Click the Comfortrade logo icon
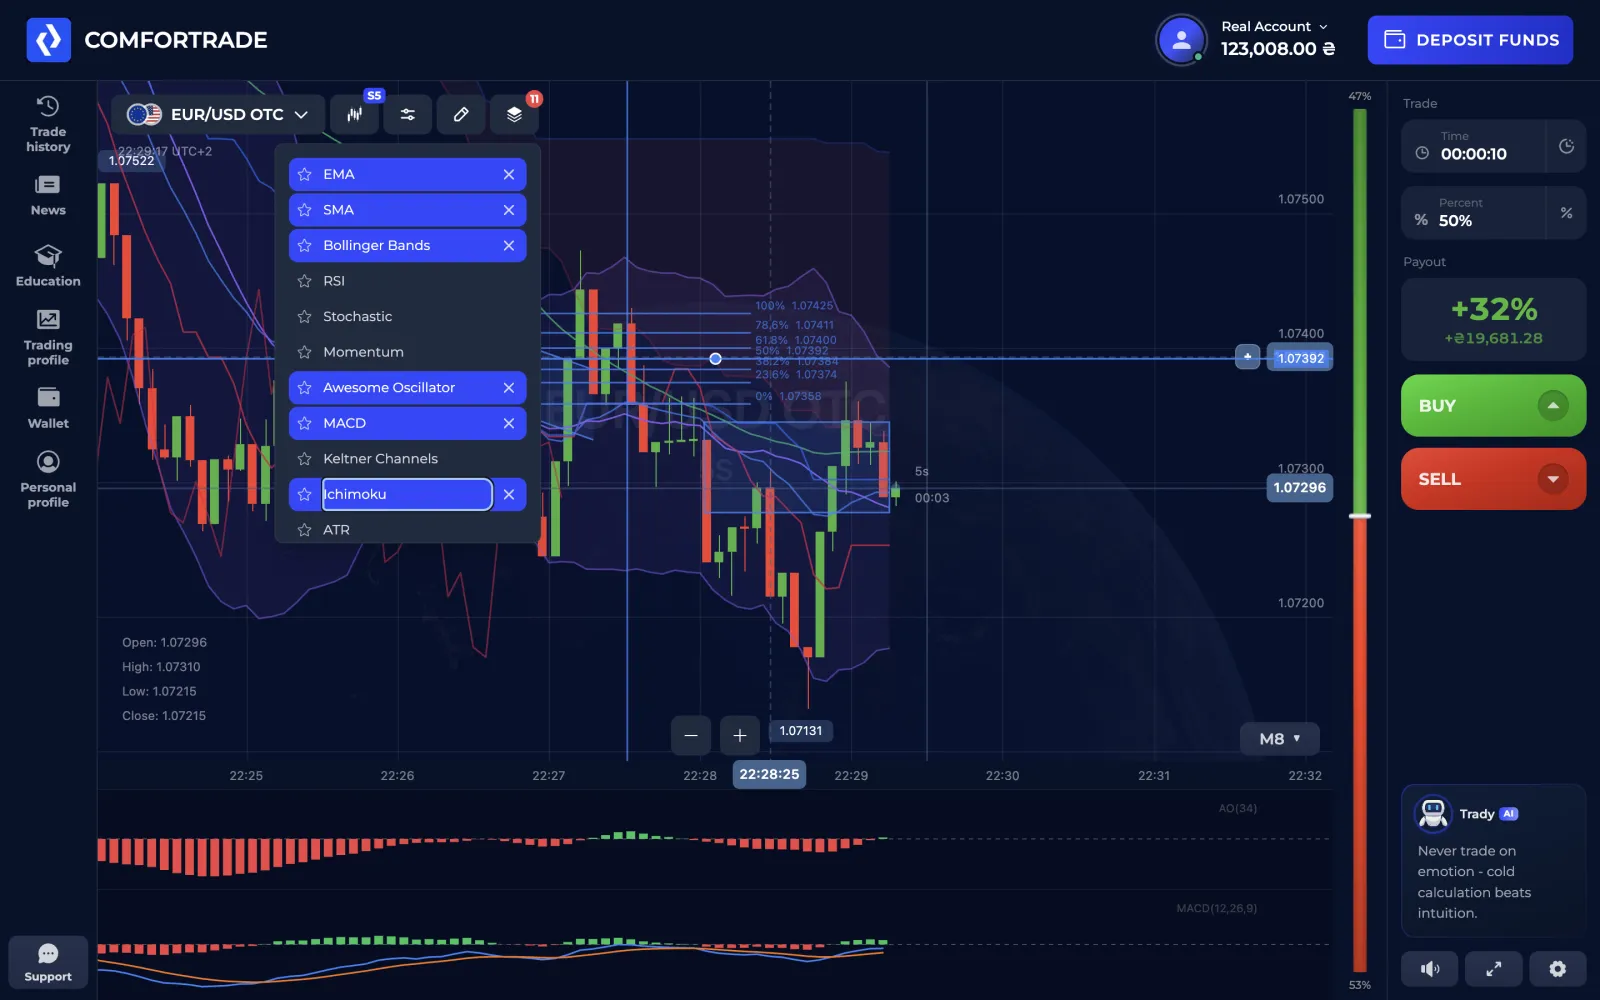This screenshot has height=1000, width=1600. [48, 40]
